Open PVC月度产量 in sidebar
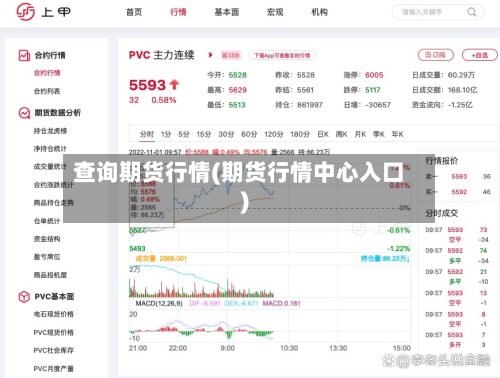 click(54, 369)
